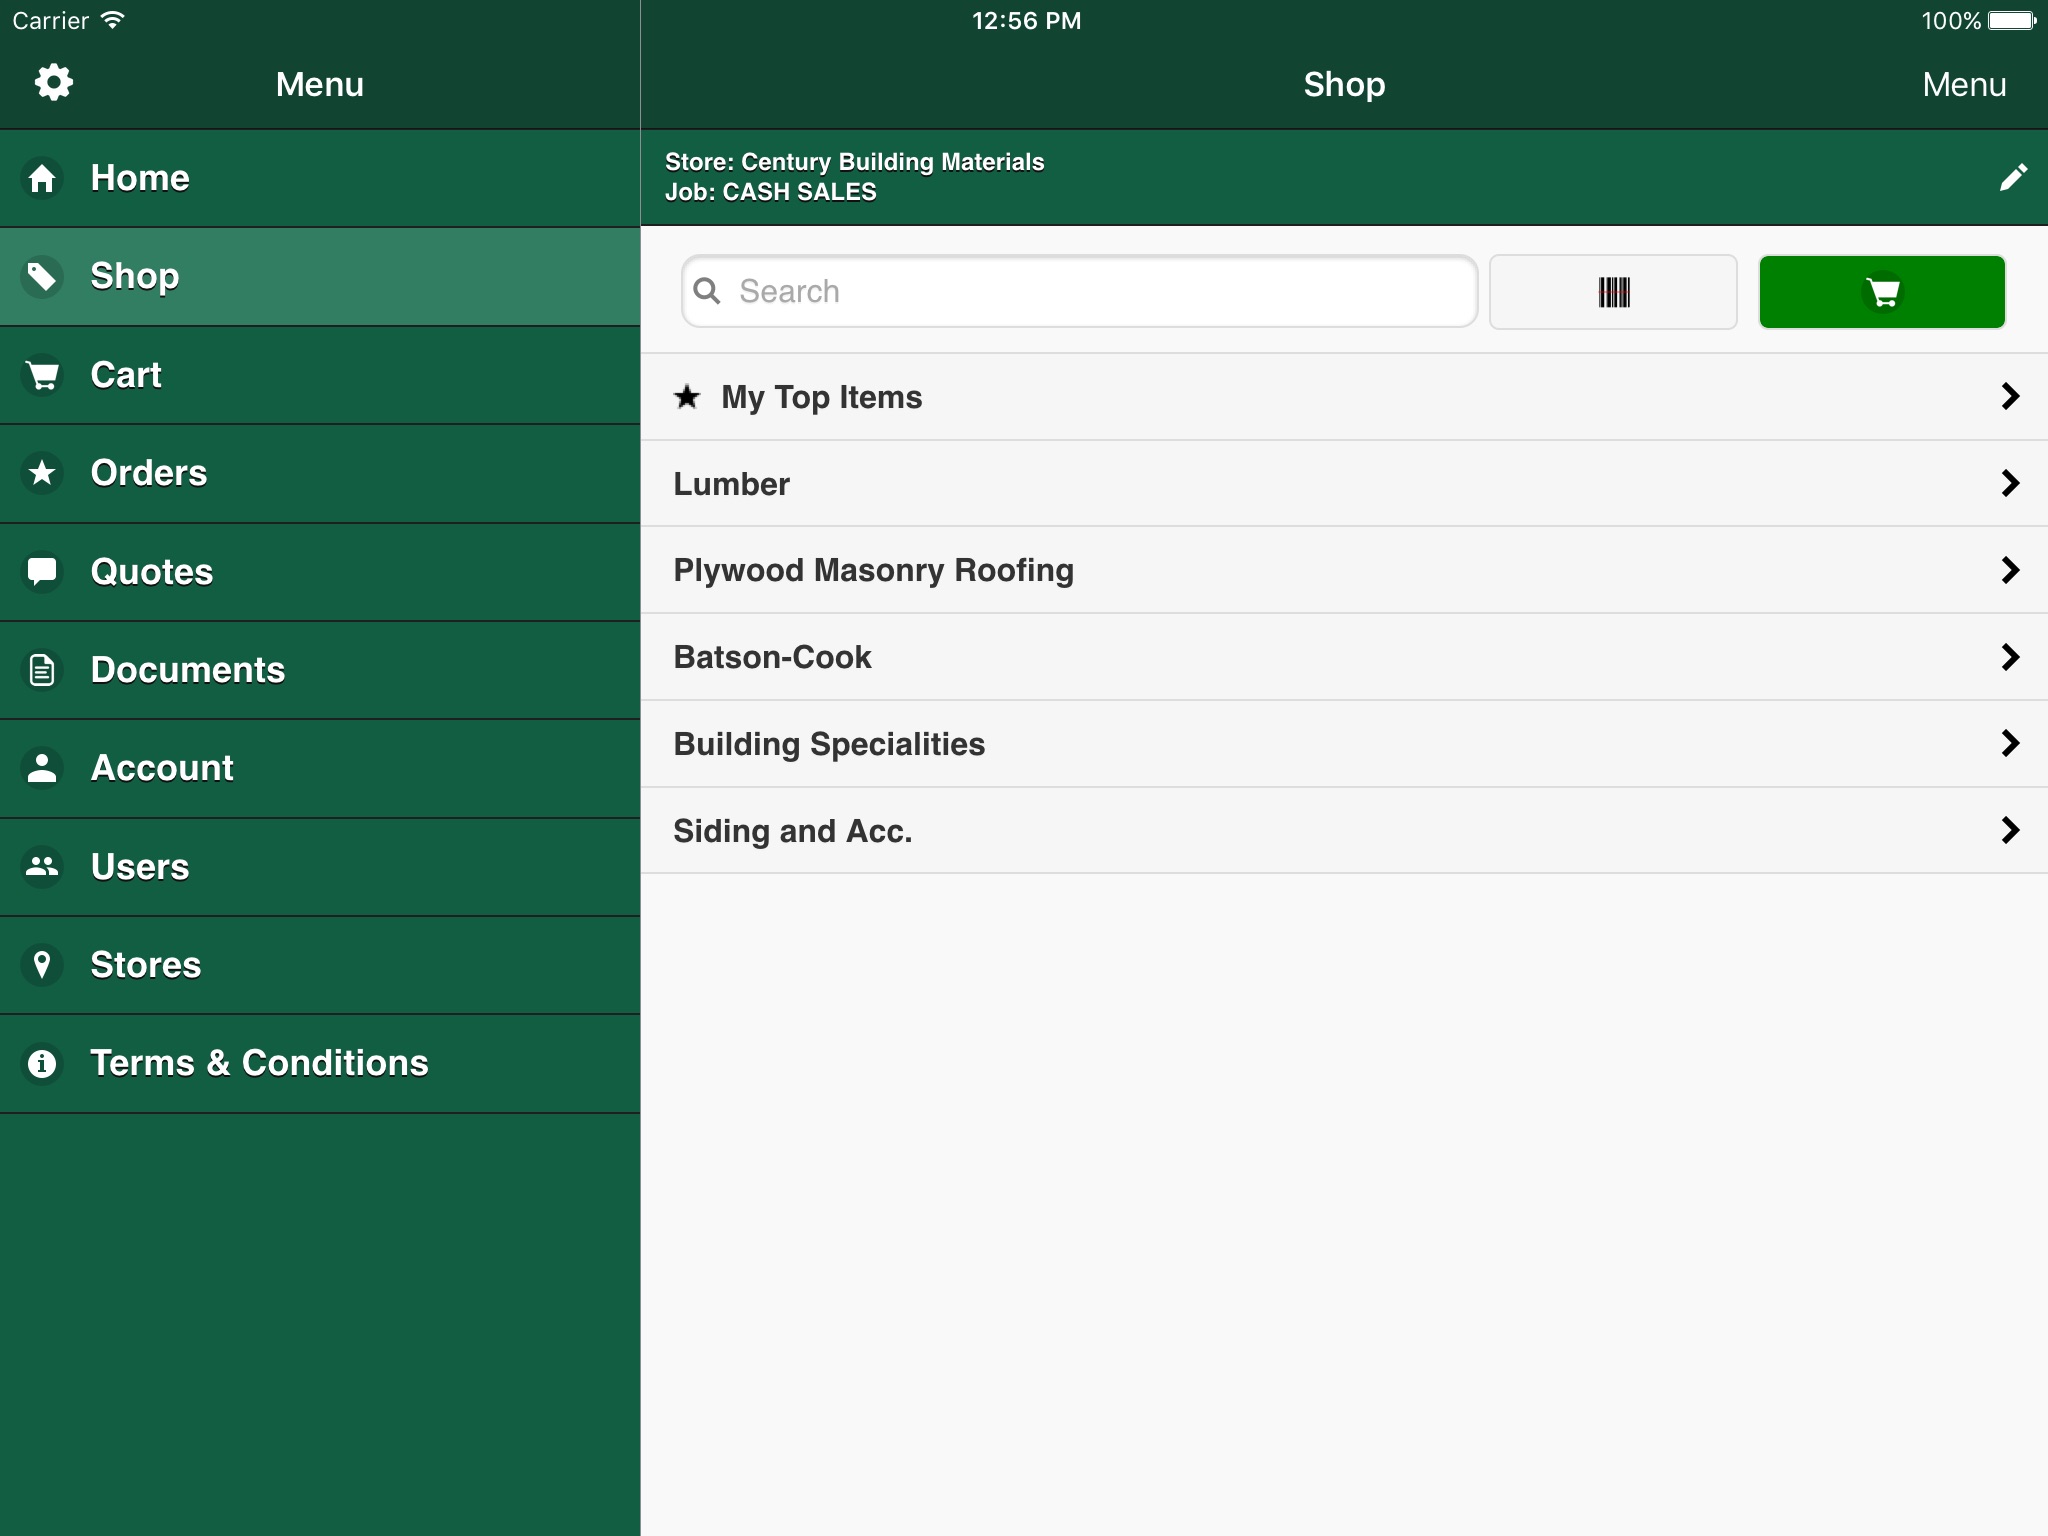Viewport: 2048px width, 1536px height.
Task: Click the Documents page icon
Action: [42, 670]
